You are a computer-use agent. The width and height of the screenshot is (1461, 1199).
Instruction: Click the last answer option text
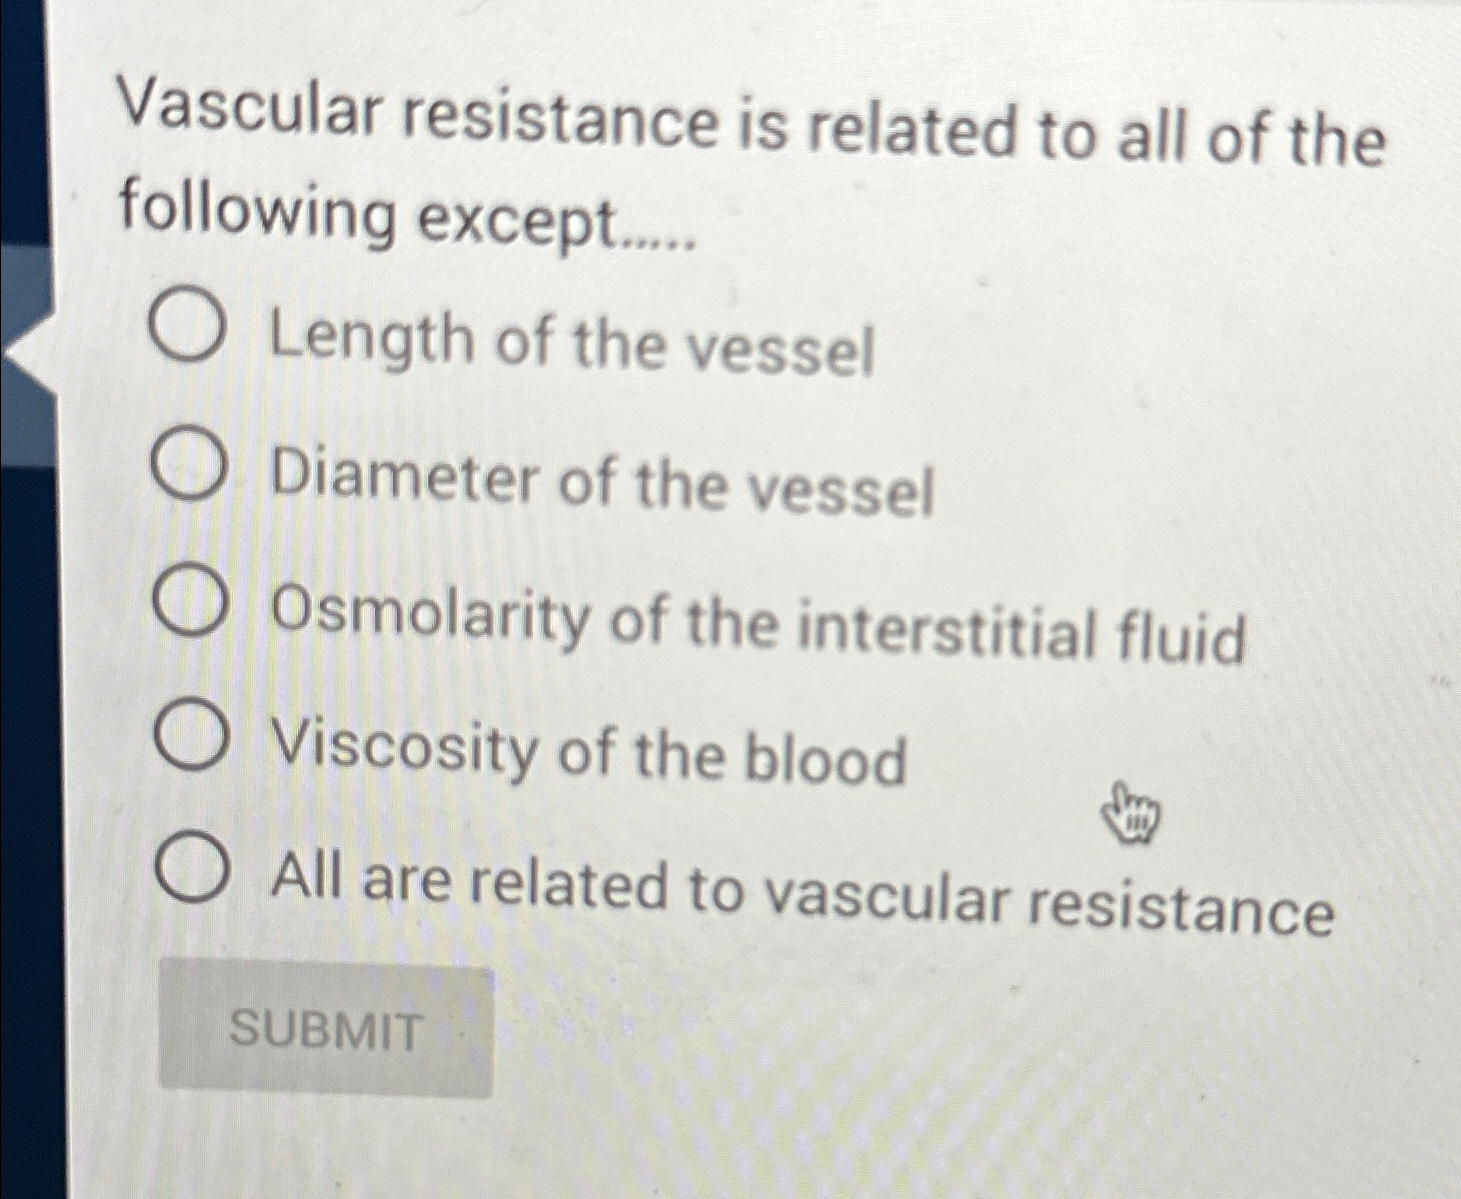800,890
